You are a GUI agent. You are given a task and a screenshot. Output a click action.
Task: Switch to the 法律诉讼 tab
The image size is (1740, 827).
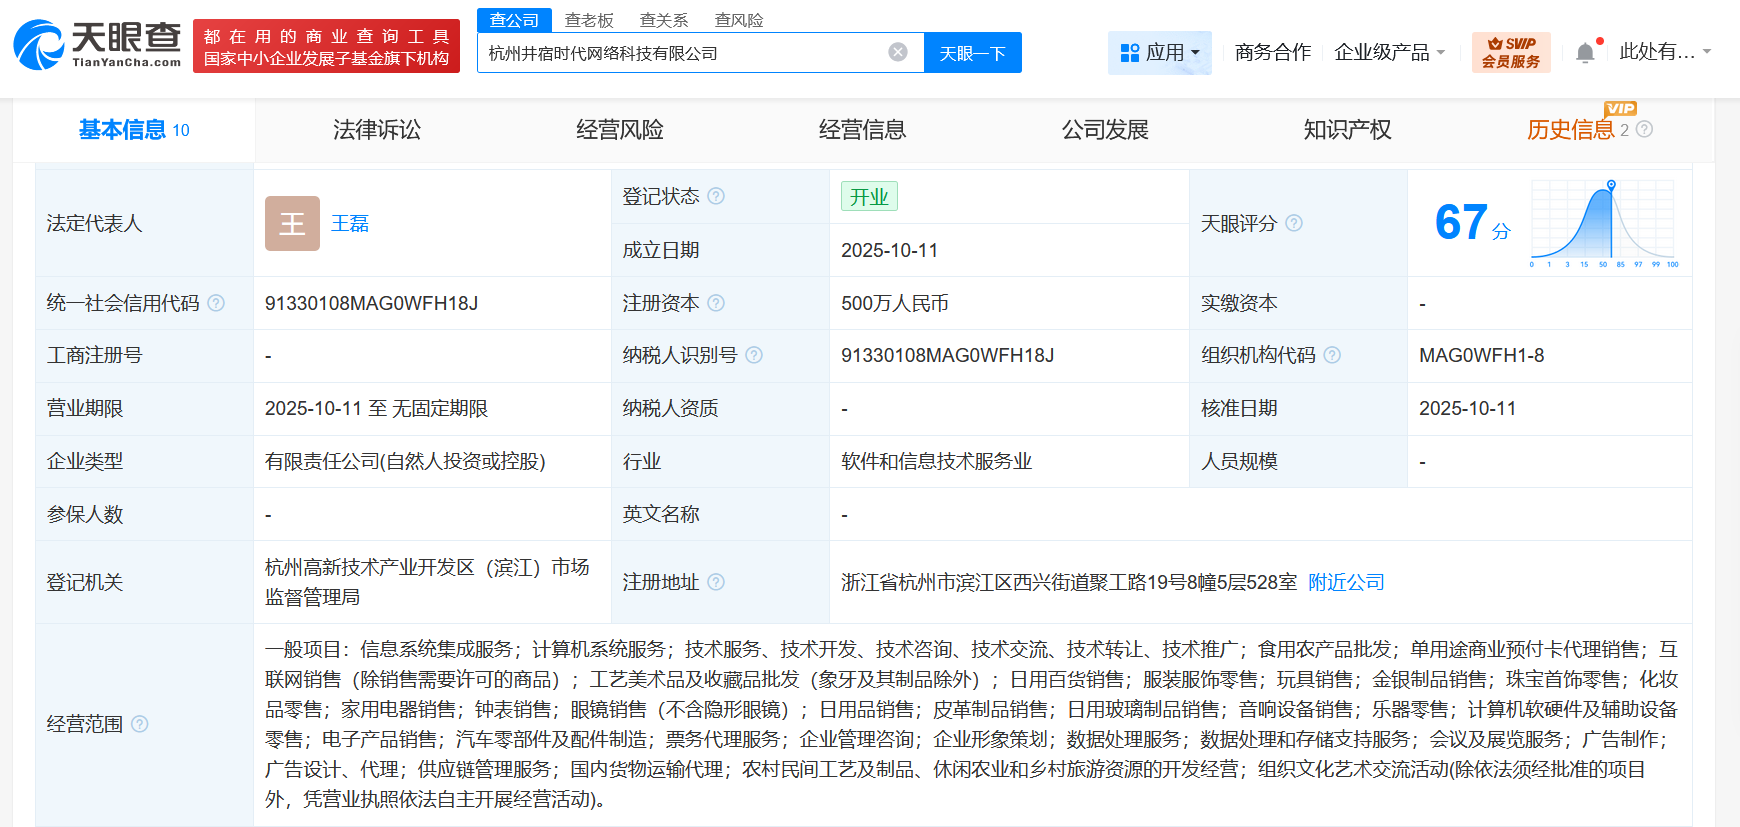(x=377, y=130)
